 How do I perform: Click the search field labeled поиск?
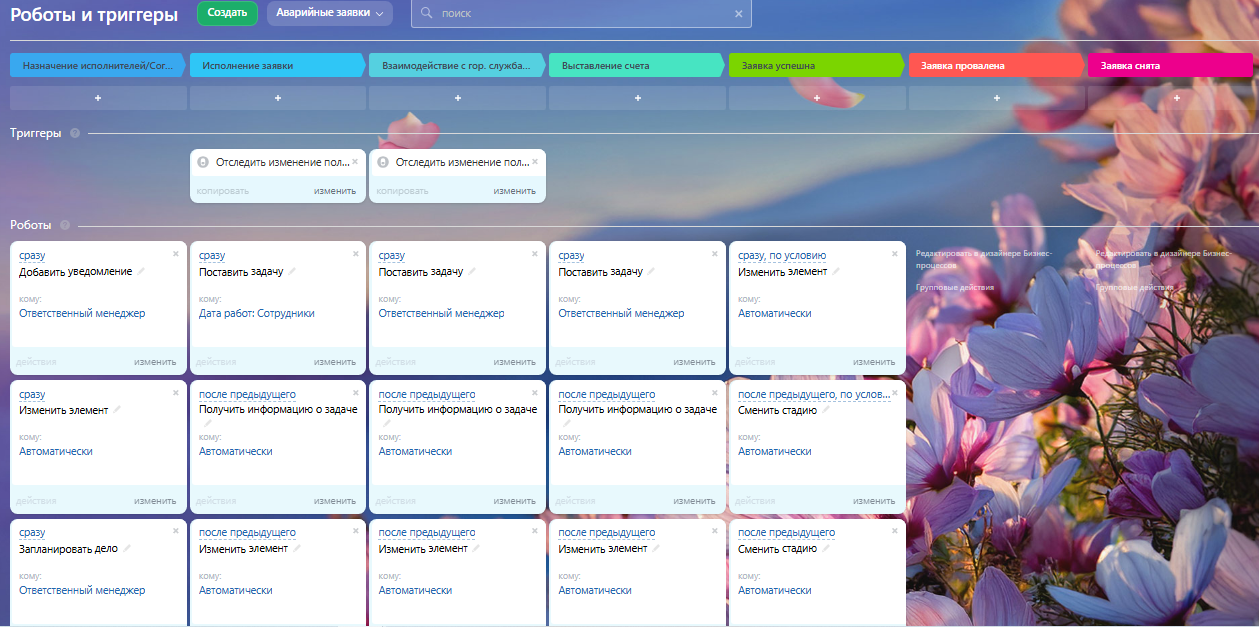pyautogui.click(x=580, y=14)
